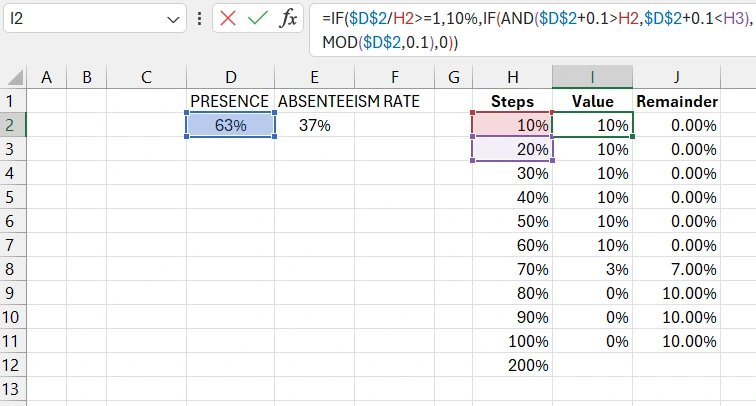Select the Steps cell containing 200%
Screen dimensions: 756x406
(x=512, y=365)
